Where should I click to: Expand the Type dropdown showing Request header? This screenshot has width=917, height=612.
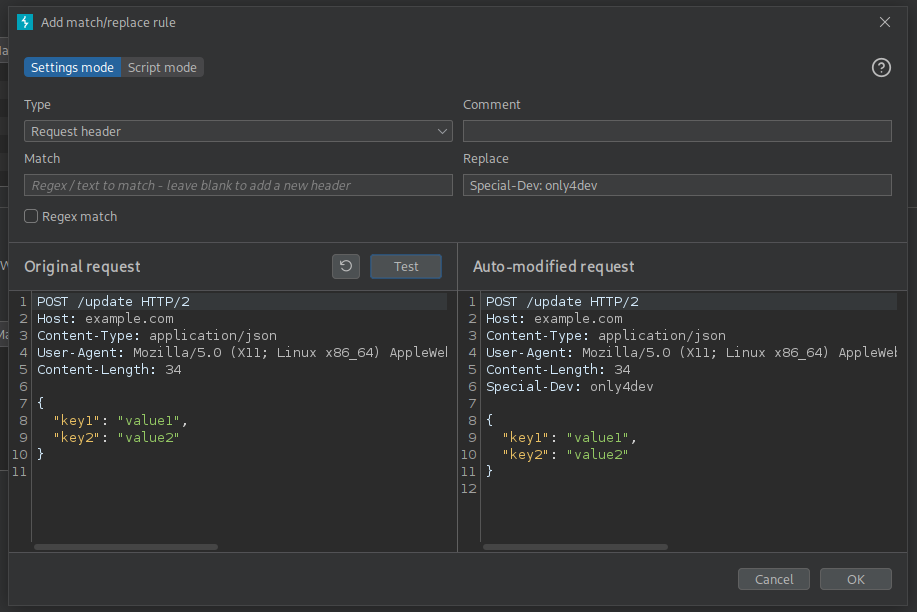[x=238, y=131]
